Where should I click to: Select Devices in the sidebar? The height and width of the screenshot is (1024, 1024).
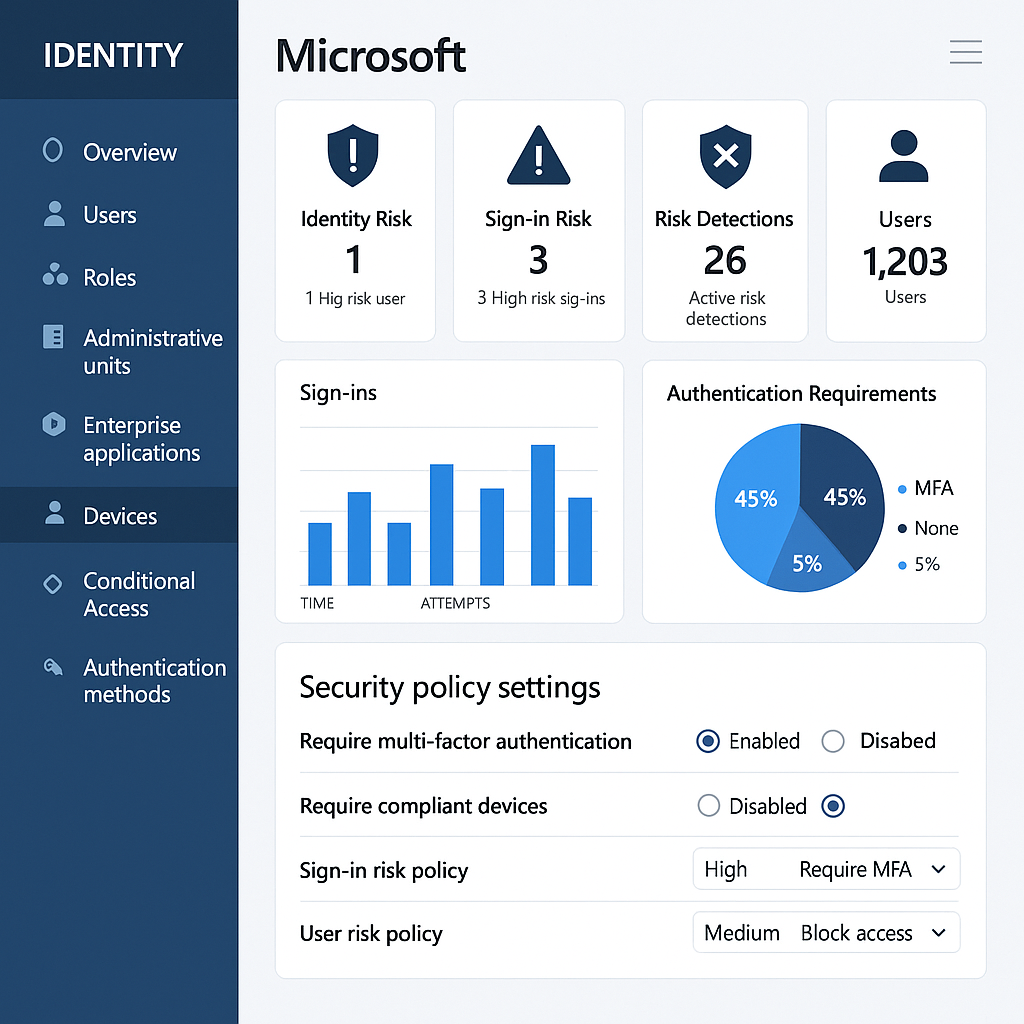click(x=119, y=515)
